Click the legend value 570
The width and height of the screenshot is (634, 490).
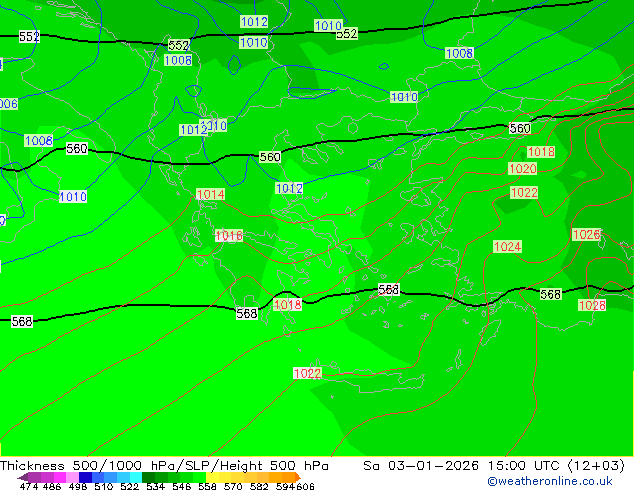(233, 486)
